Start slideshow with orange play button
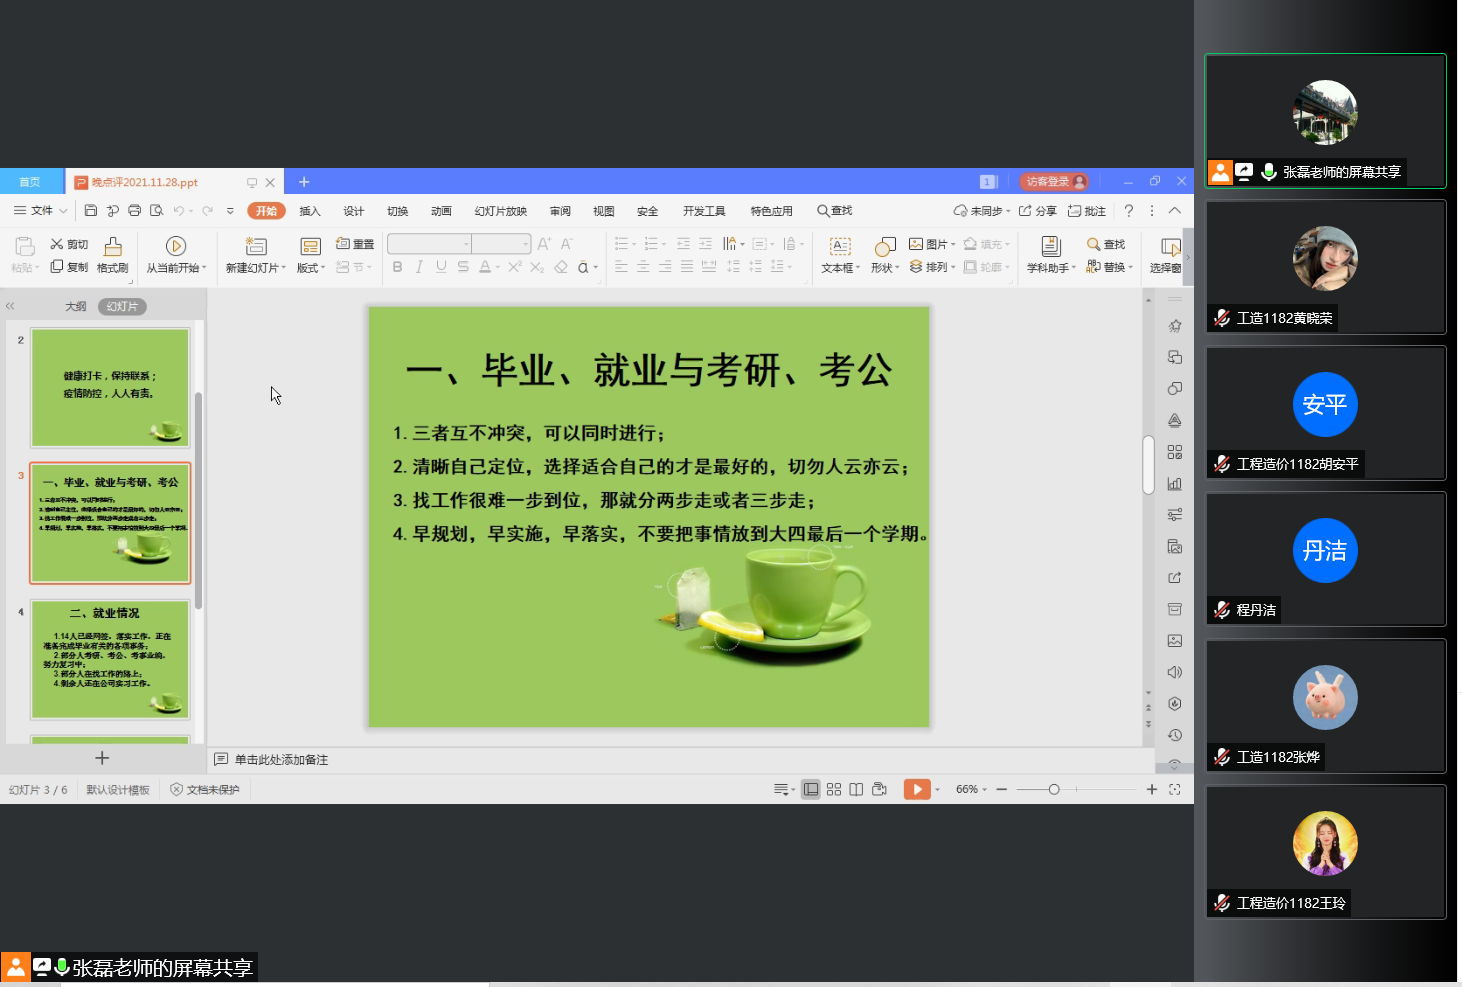Screen dimensions: 1462x987 (x=916, y=790)
